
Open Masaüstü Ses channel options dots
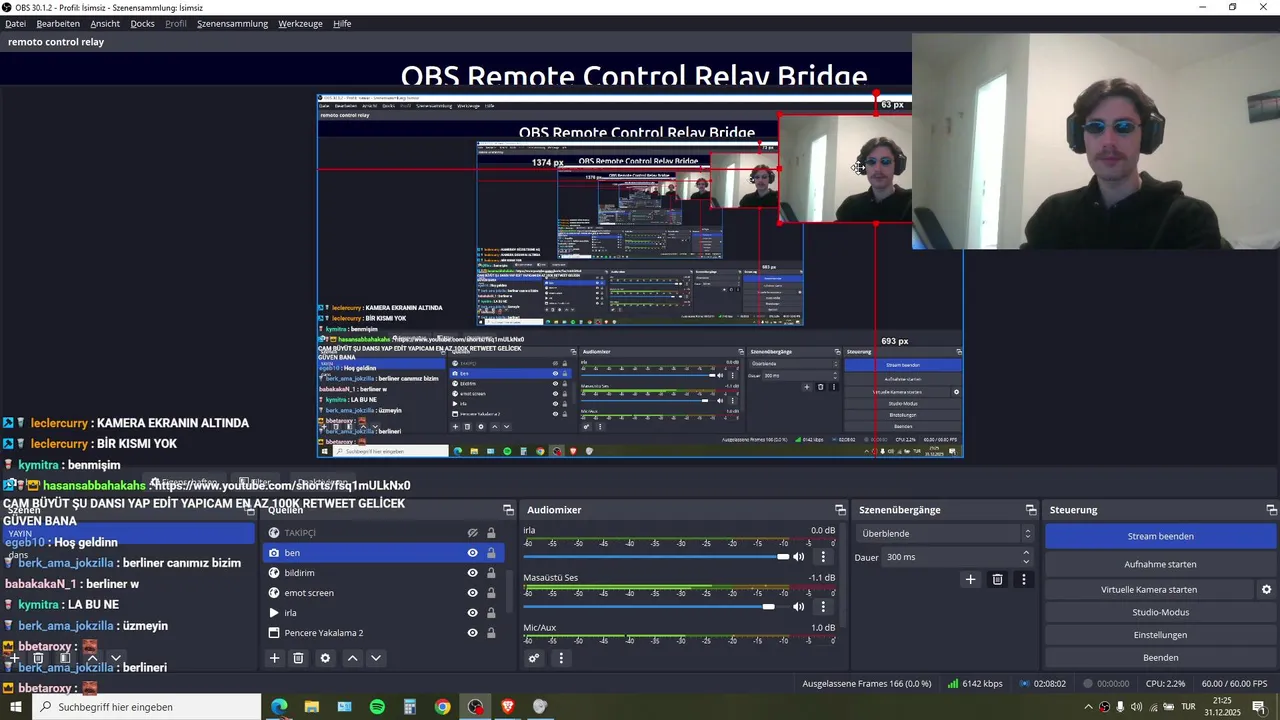tap(823, 607)
